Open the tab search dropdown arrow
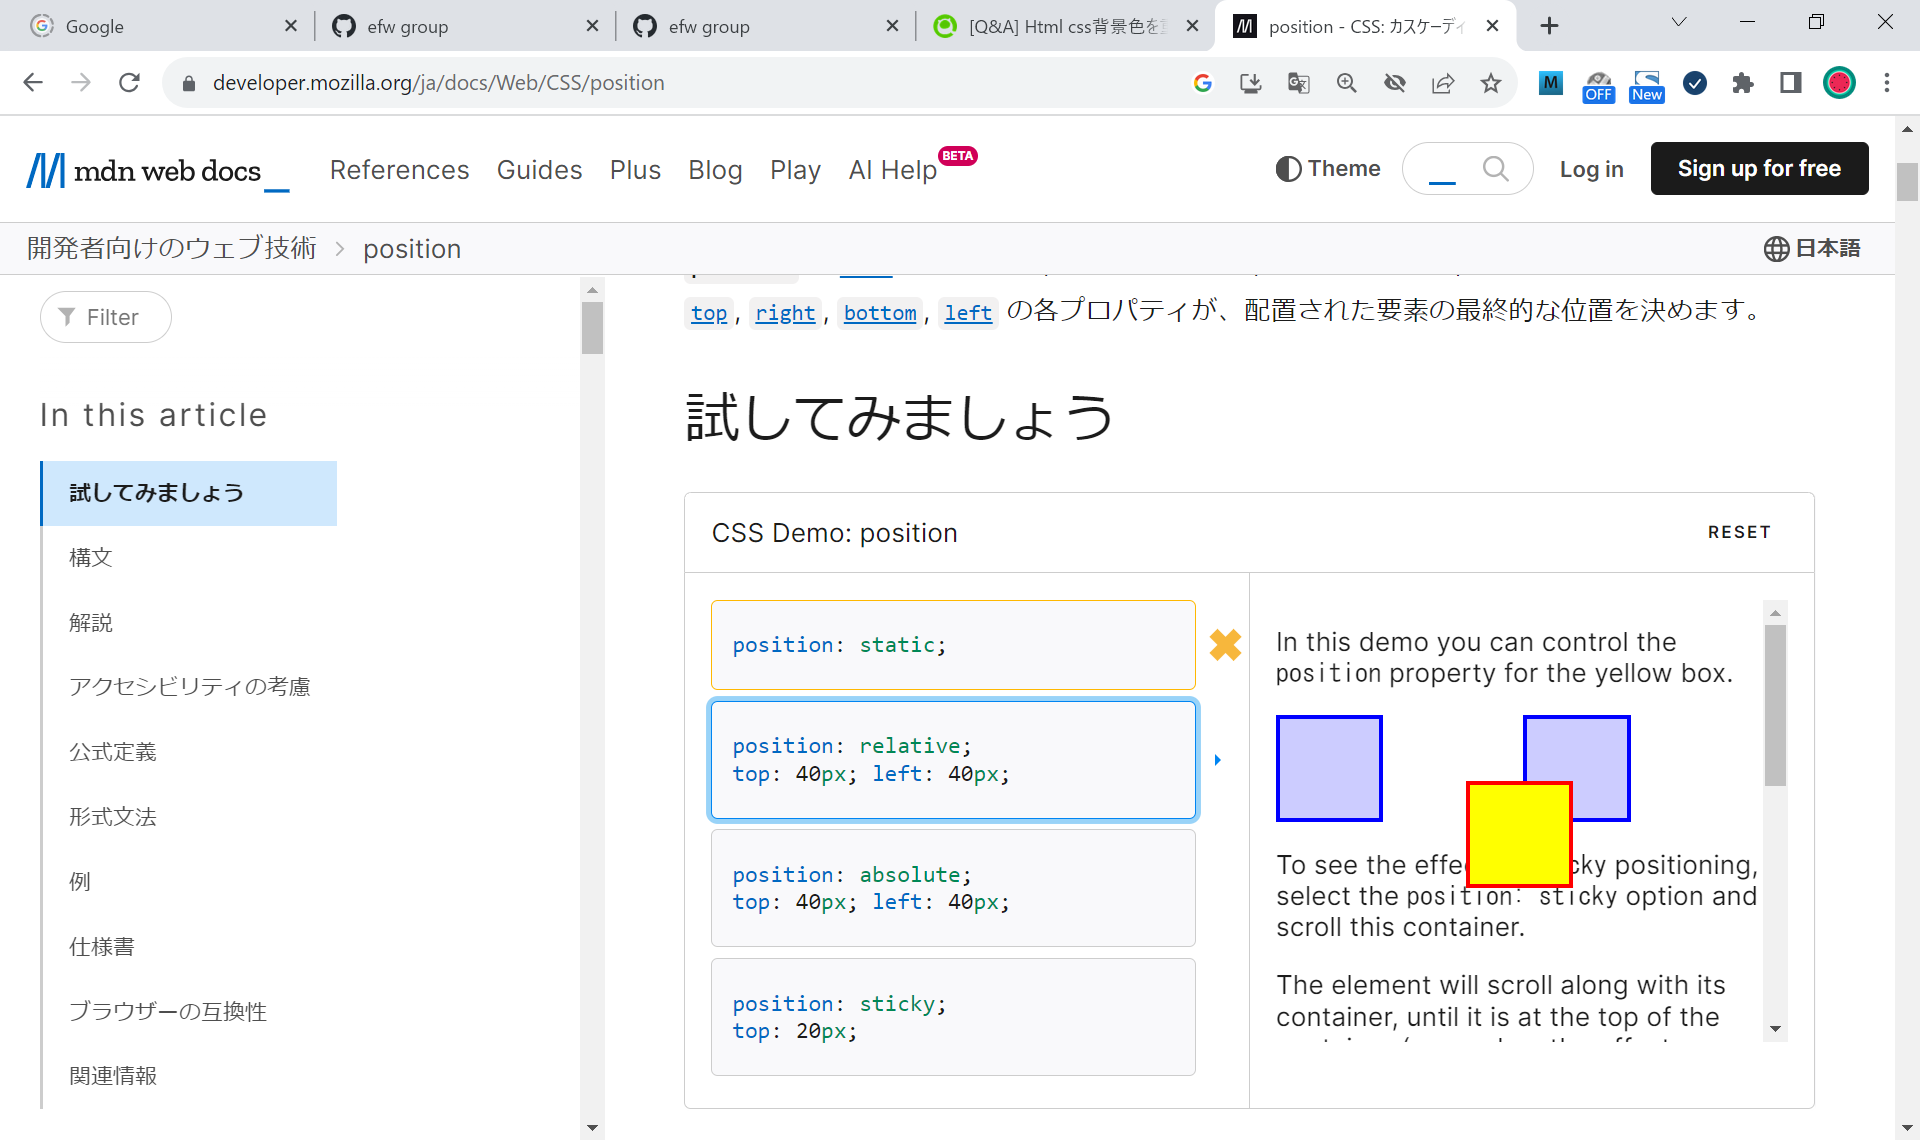 point(1679,22)
